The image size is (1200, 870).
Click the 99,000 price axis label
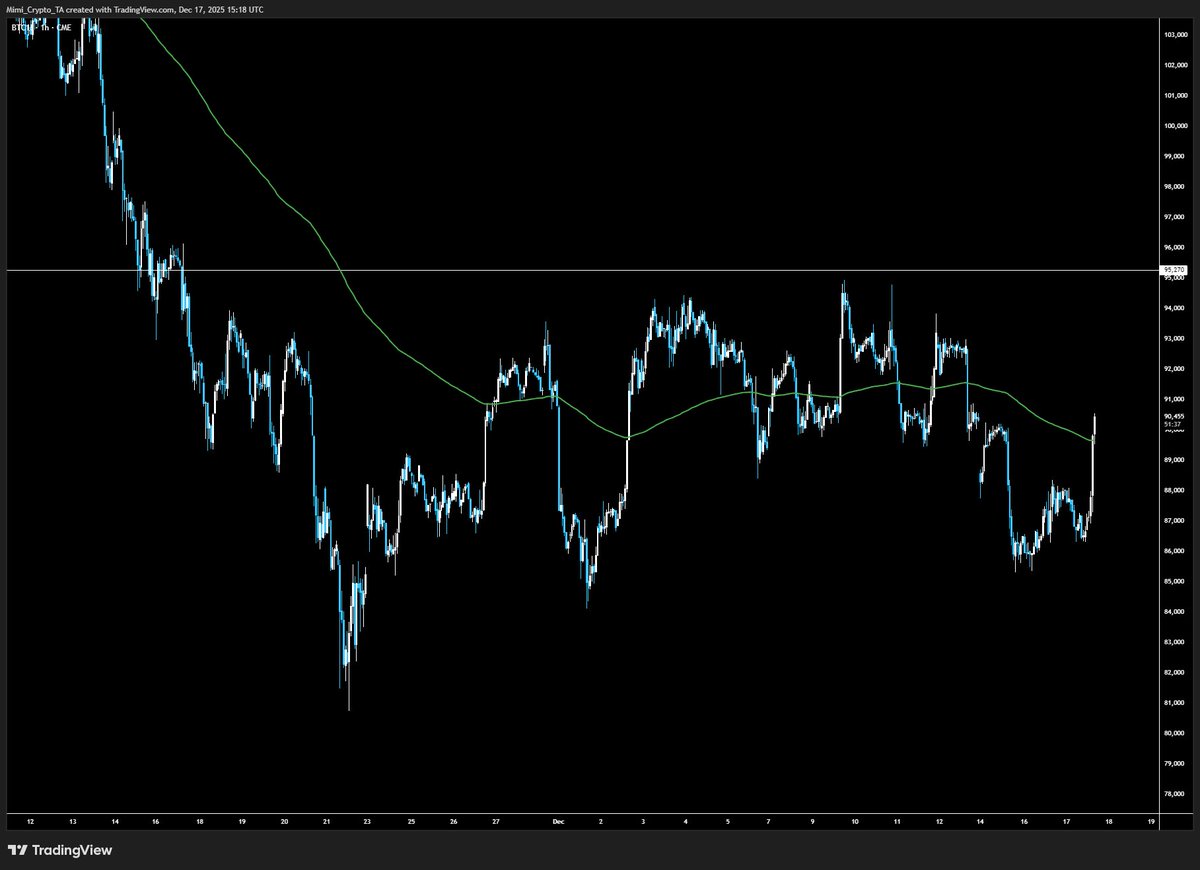[1174, 157]
